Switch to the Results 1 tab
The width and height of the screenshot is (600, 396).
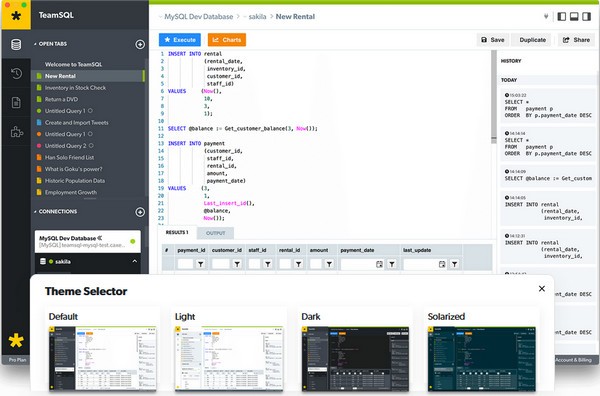click(177, 232)
